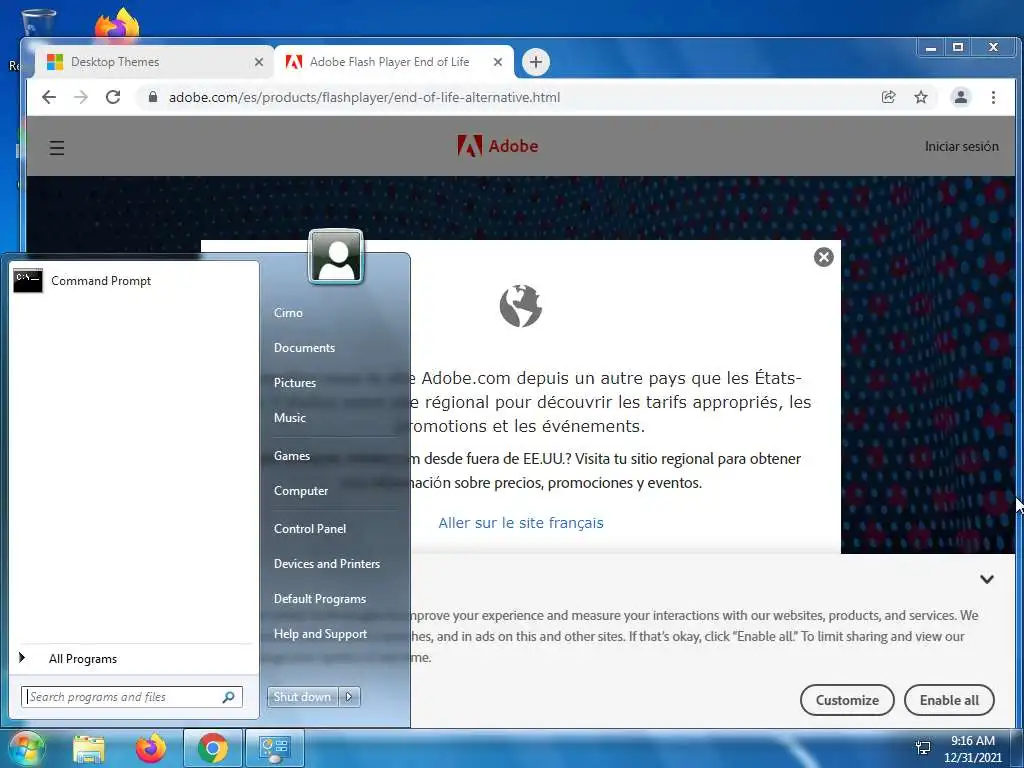The image size is (1024, 768).
Task: Open Help and Support
Action: (320, 634)
